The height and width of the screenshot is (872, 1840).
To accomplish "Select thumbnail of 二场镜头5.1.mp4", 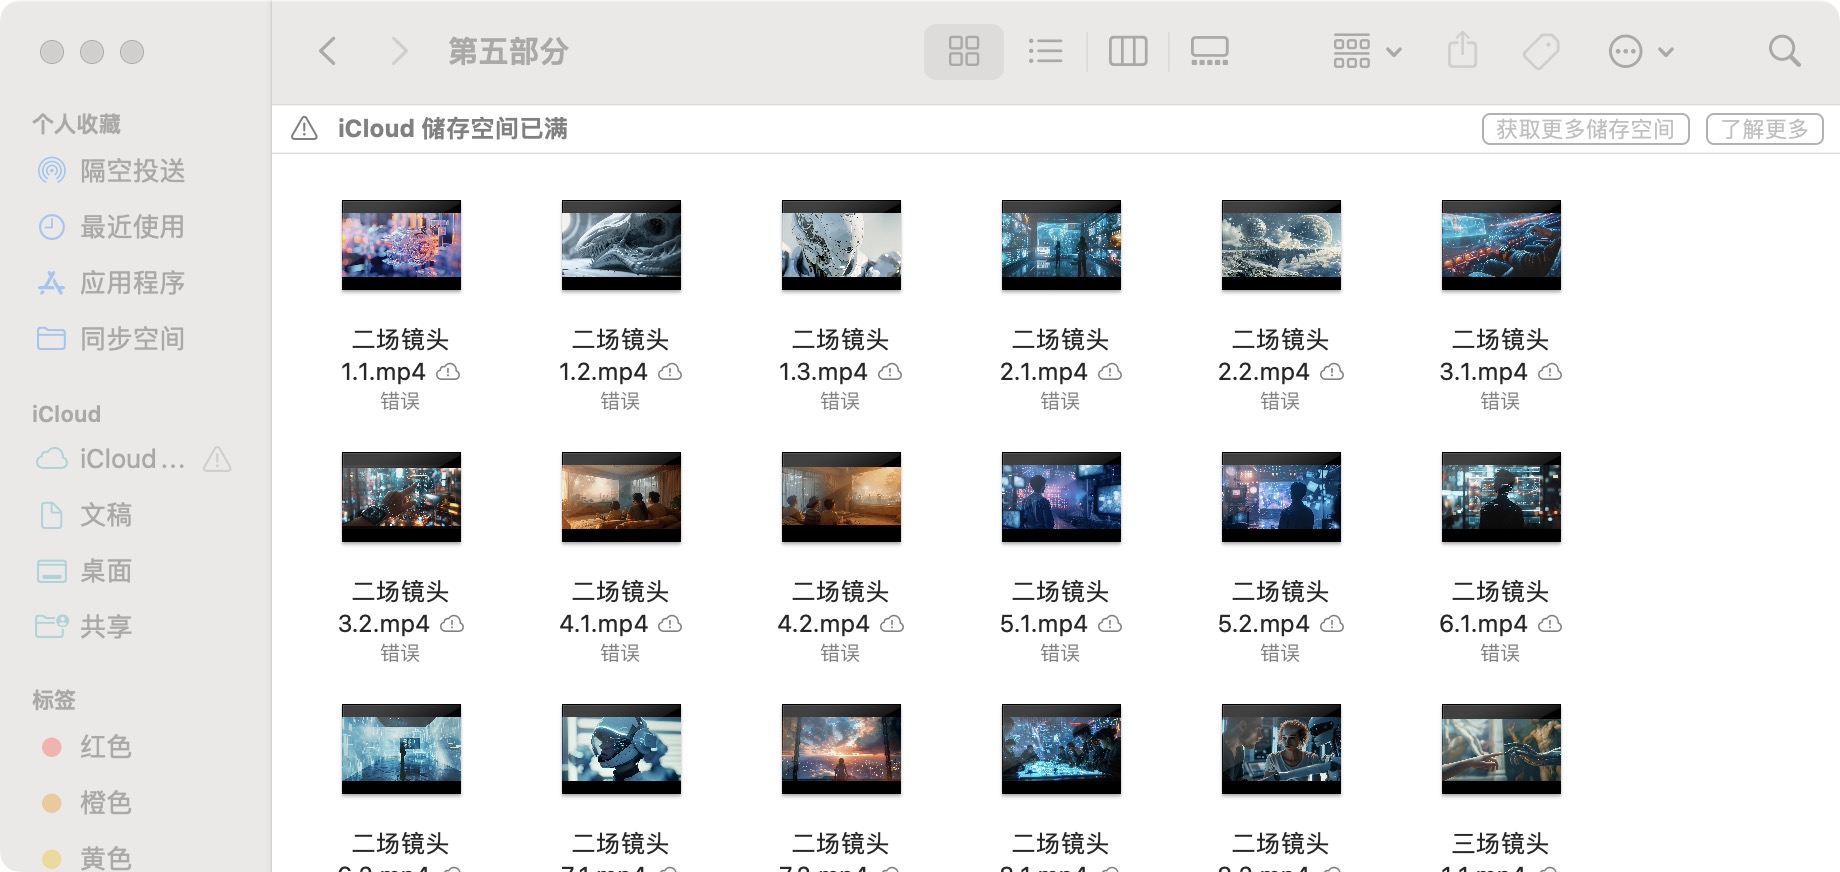I will click(1061, 497).
